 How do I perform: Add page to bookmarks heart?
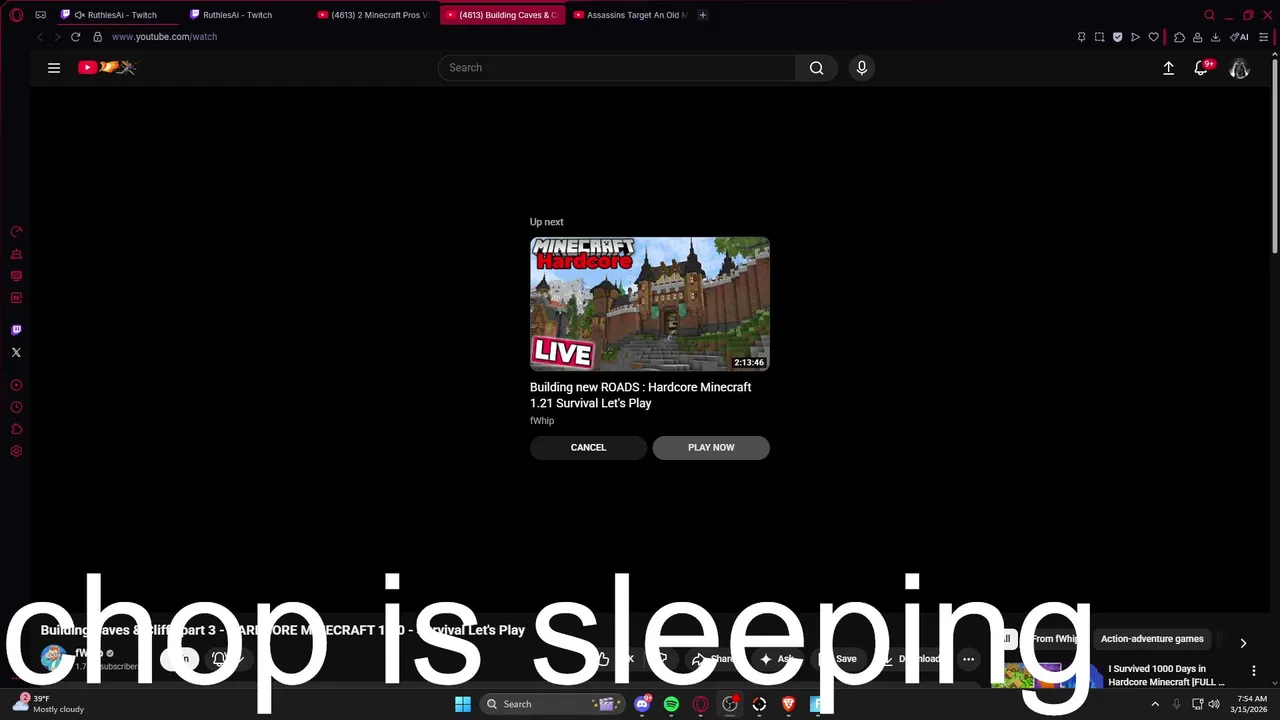pyautogui.click(x=1153, y=37)
